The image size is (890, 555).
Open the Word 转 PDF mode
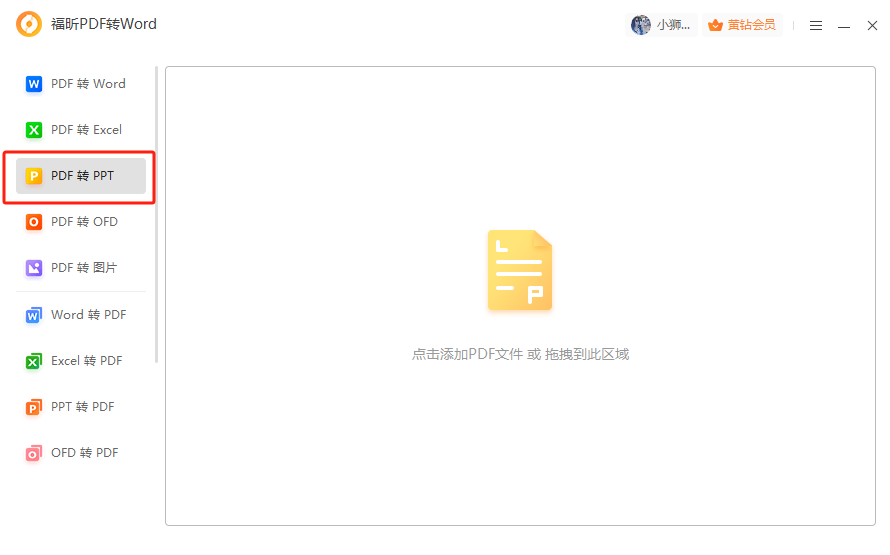[x=88, y=315]
